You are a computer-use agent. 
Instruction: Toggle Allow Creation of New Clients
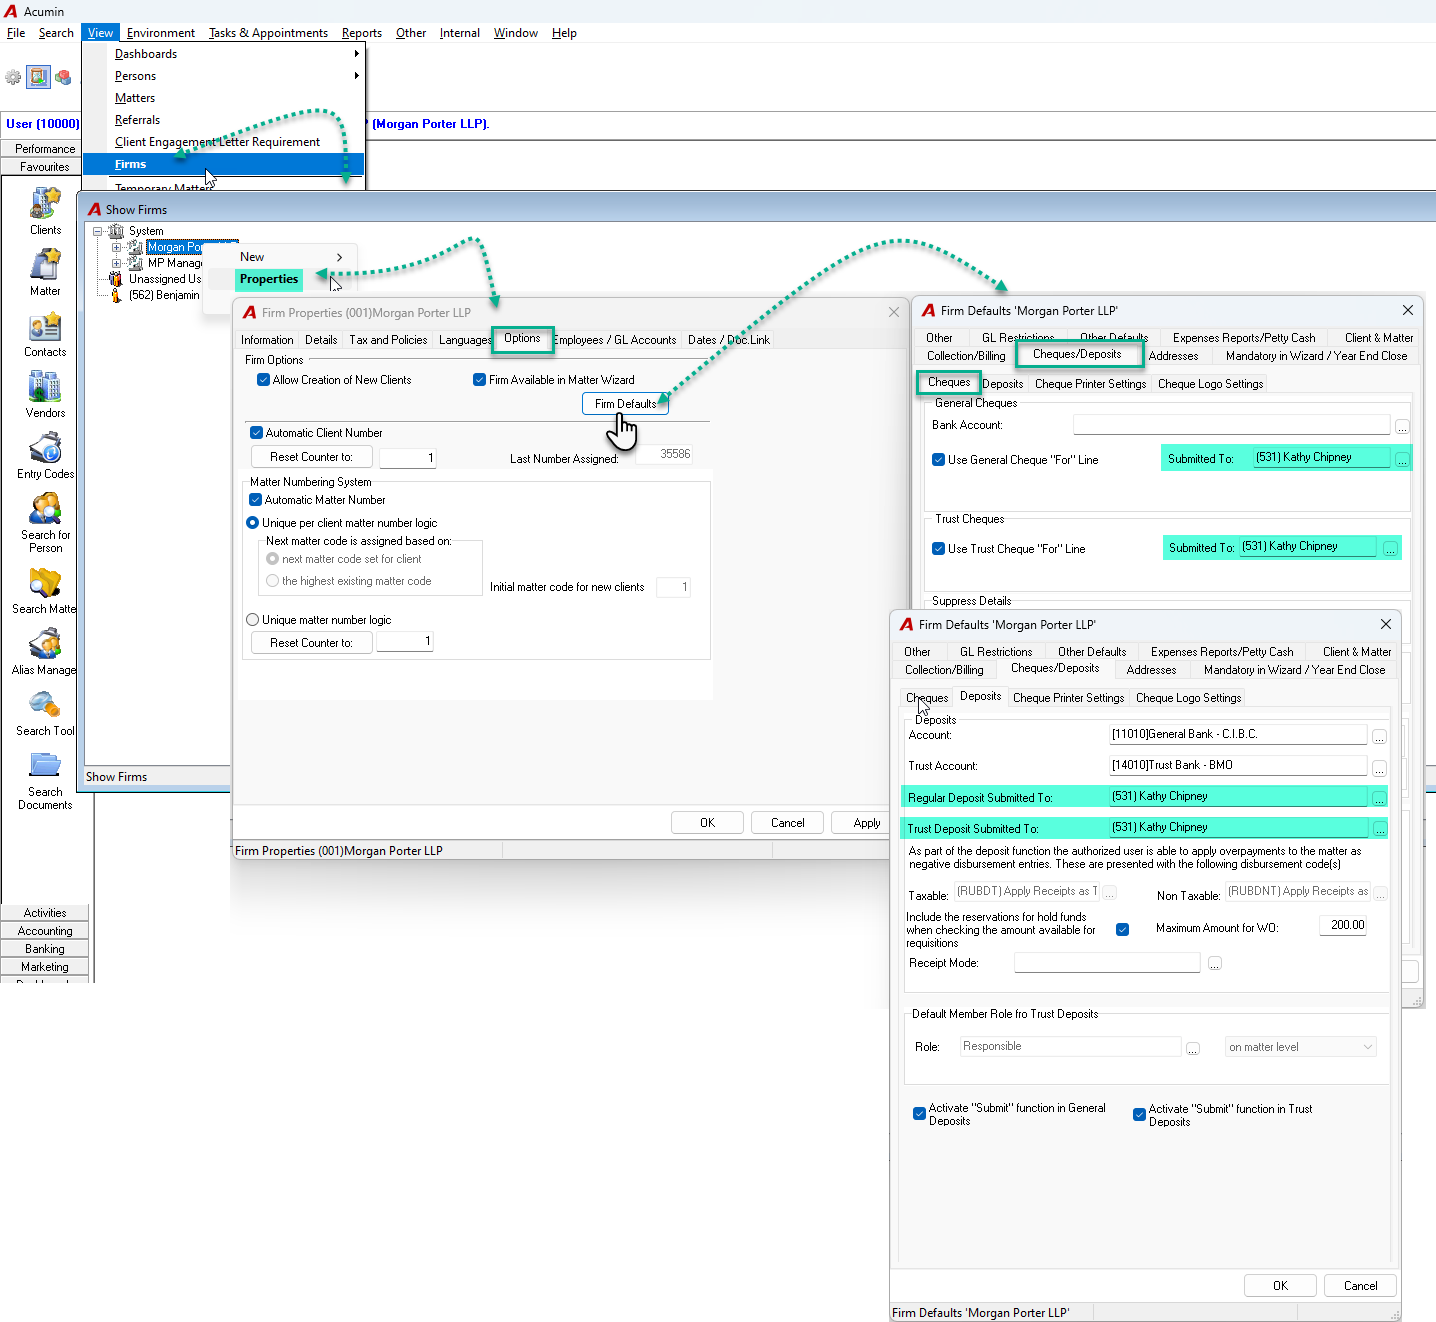click(x=264, y=380)
